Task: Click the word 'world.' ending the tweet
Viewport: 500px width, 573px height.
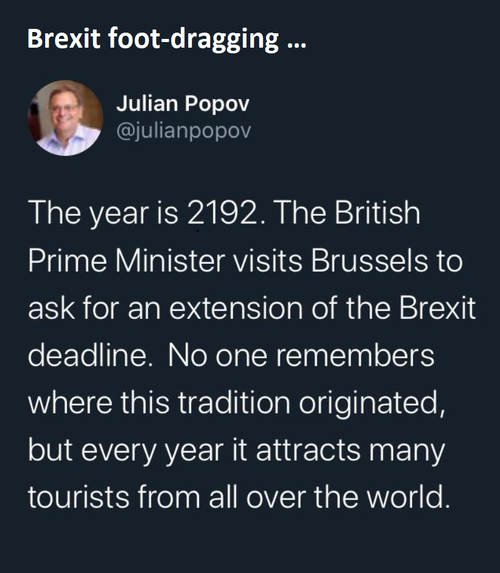Action: (x=408, y=497)
